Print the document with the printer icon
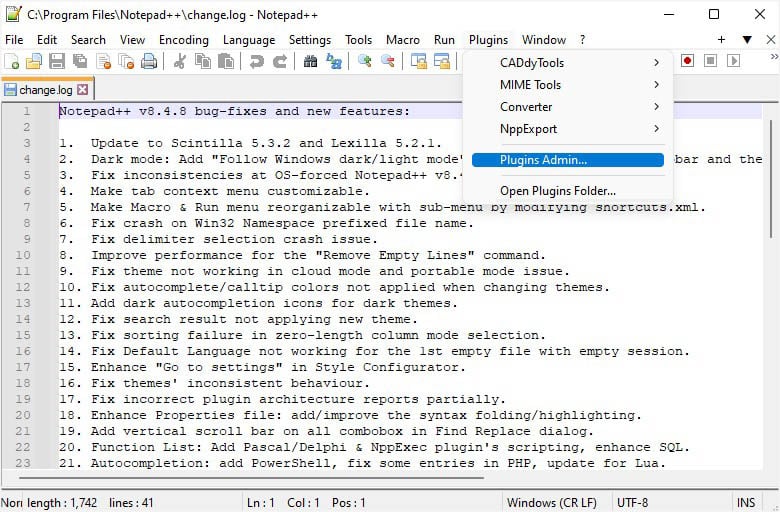Image resolution: width=780 pixels, height=512 pixels. (x=149, y=62)
